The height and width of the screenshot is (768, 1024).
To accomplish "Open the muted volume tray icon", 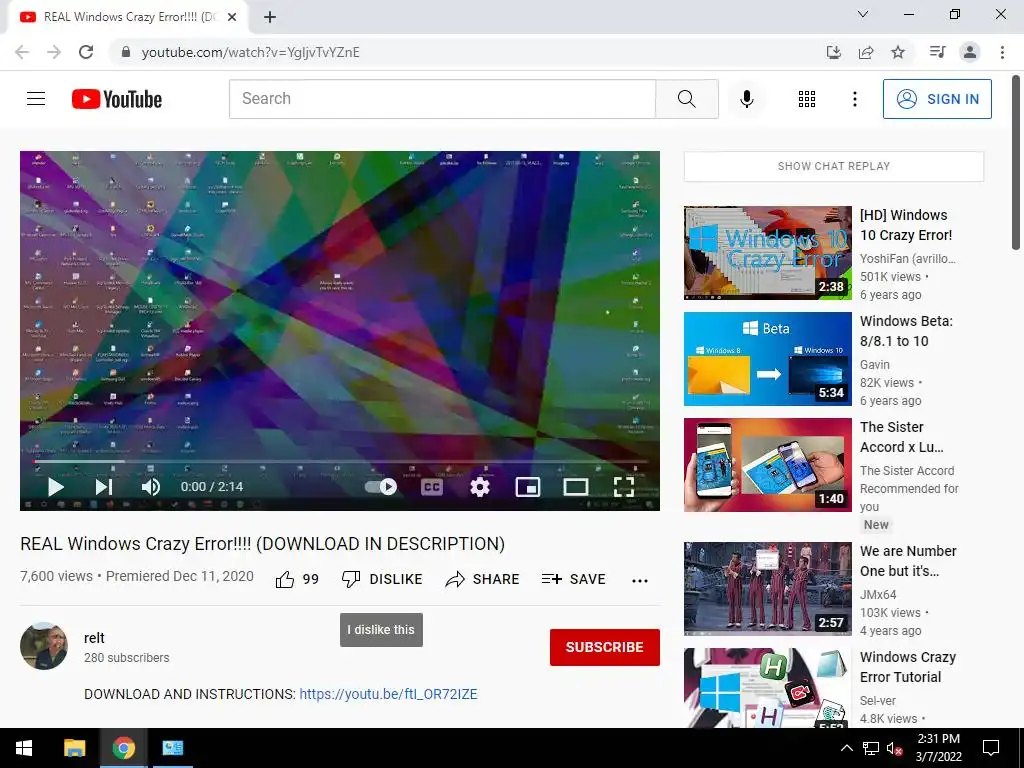I will [x=894, y=748].
